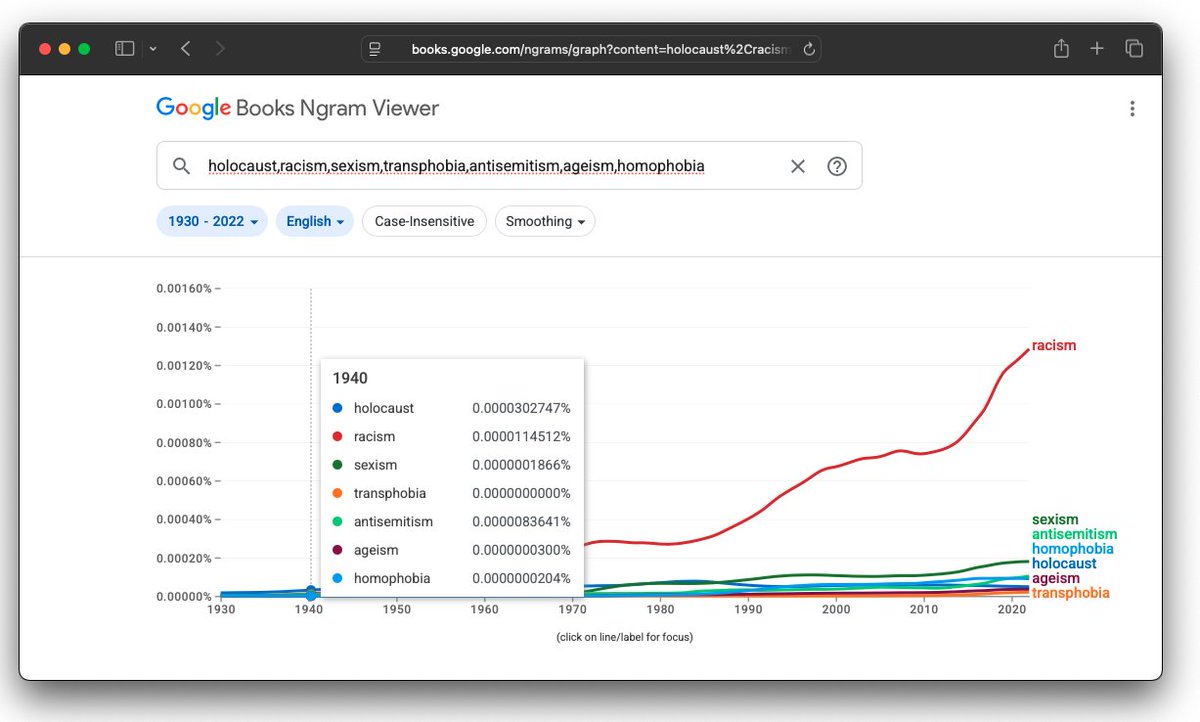Focus the transphobia line label
1200x722 pixels.
click(1070, 593)
